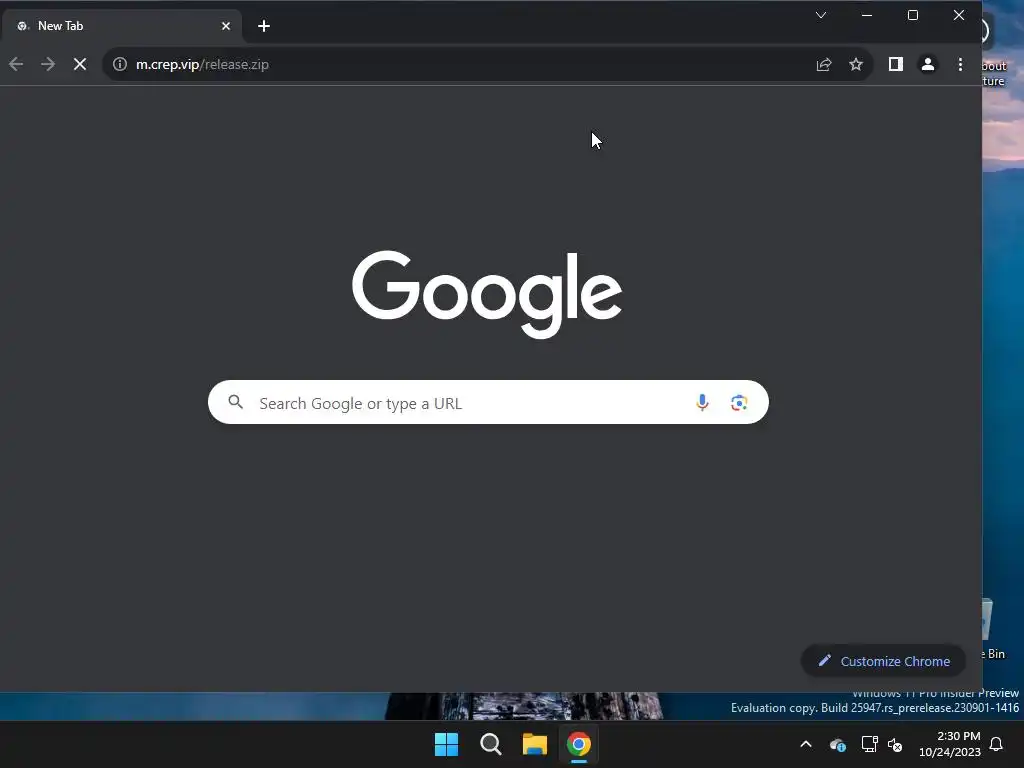Toggle the Chrome side panel
The width and height of the screenshot is (1024, 768).
point(895,64)
